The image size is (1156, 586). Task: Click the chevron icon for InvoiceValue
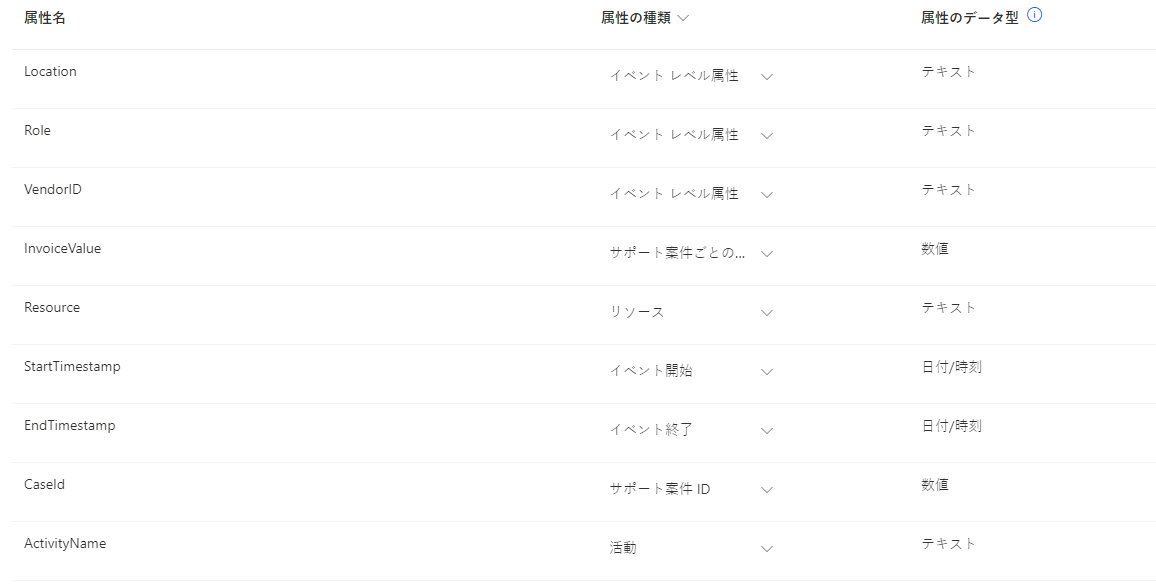point(767,253)
